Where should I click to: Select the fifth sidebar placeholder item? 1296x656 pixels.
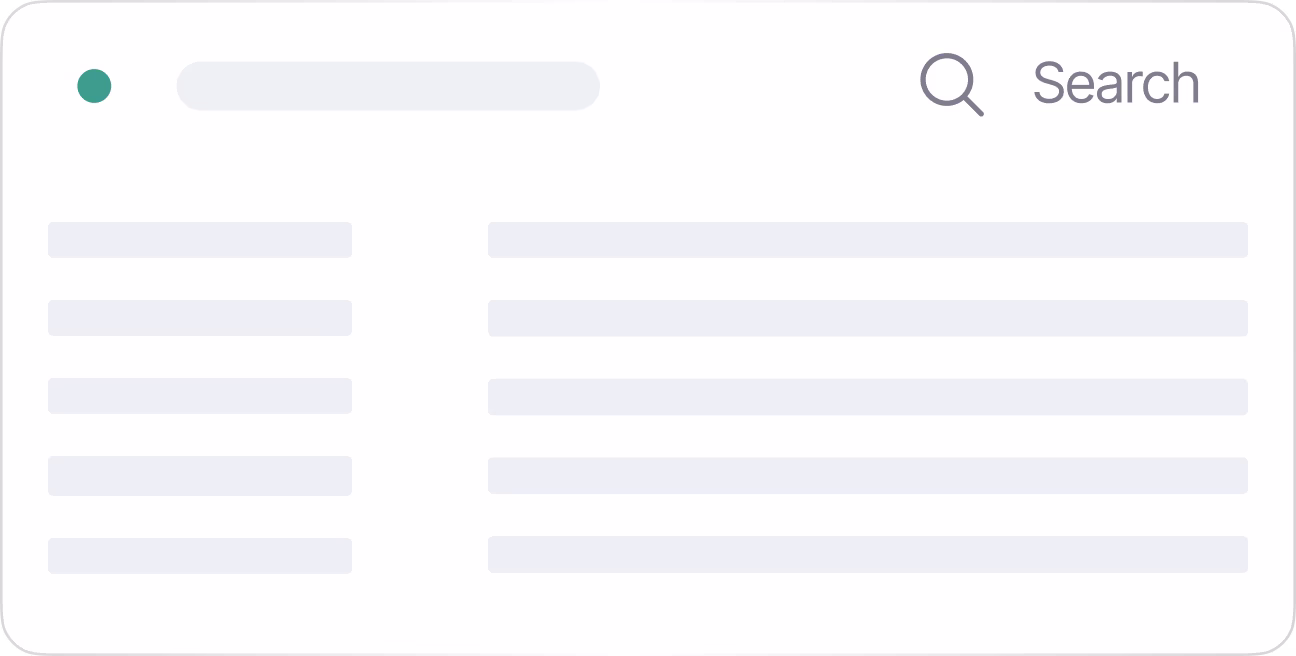(200, 556)
